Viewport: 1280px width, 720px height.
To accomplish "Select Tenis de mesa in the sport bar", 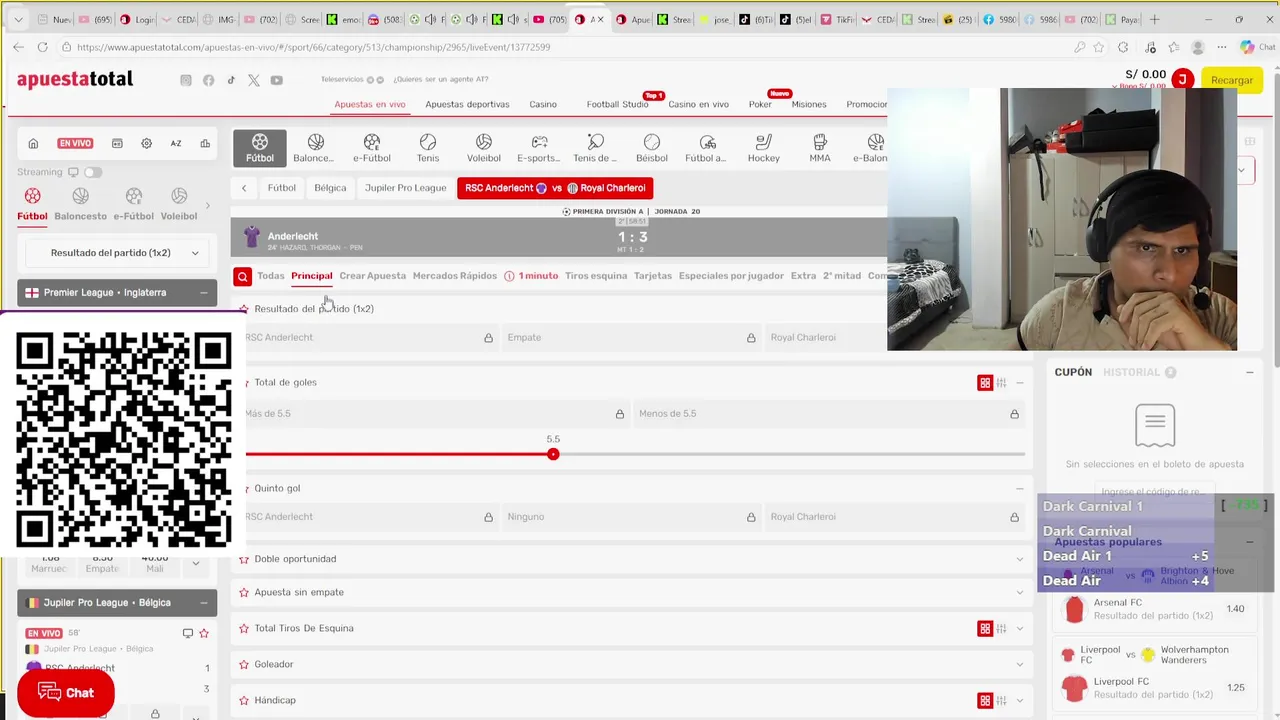I will [x=595, y=148].
